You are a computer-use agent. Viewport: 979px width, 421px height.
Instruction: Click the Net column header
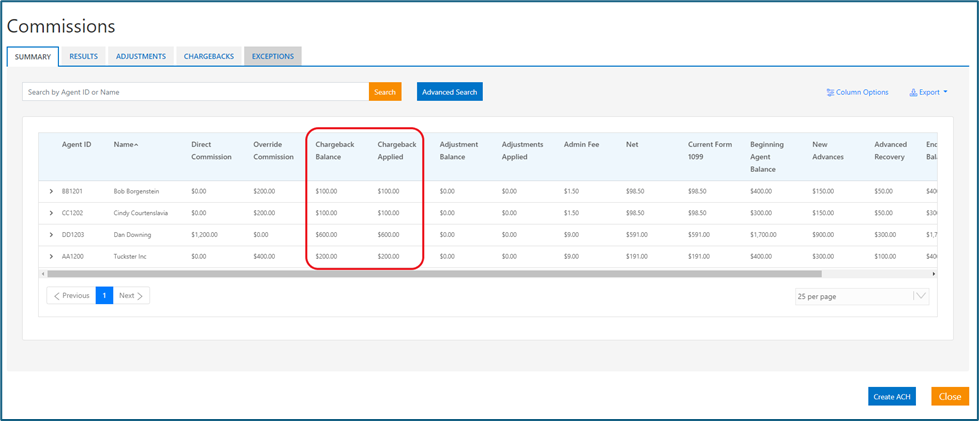point(632,144)
